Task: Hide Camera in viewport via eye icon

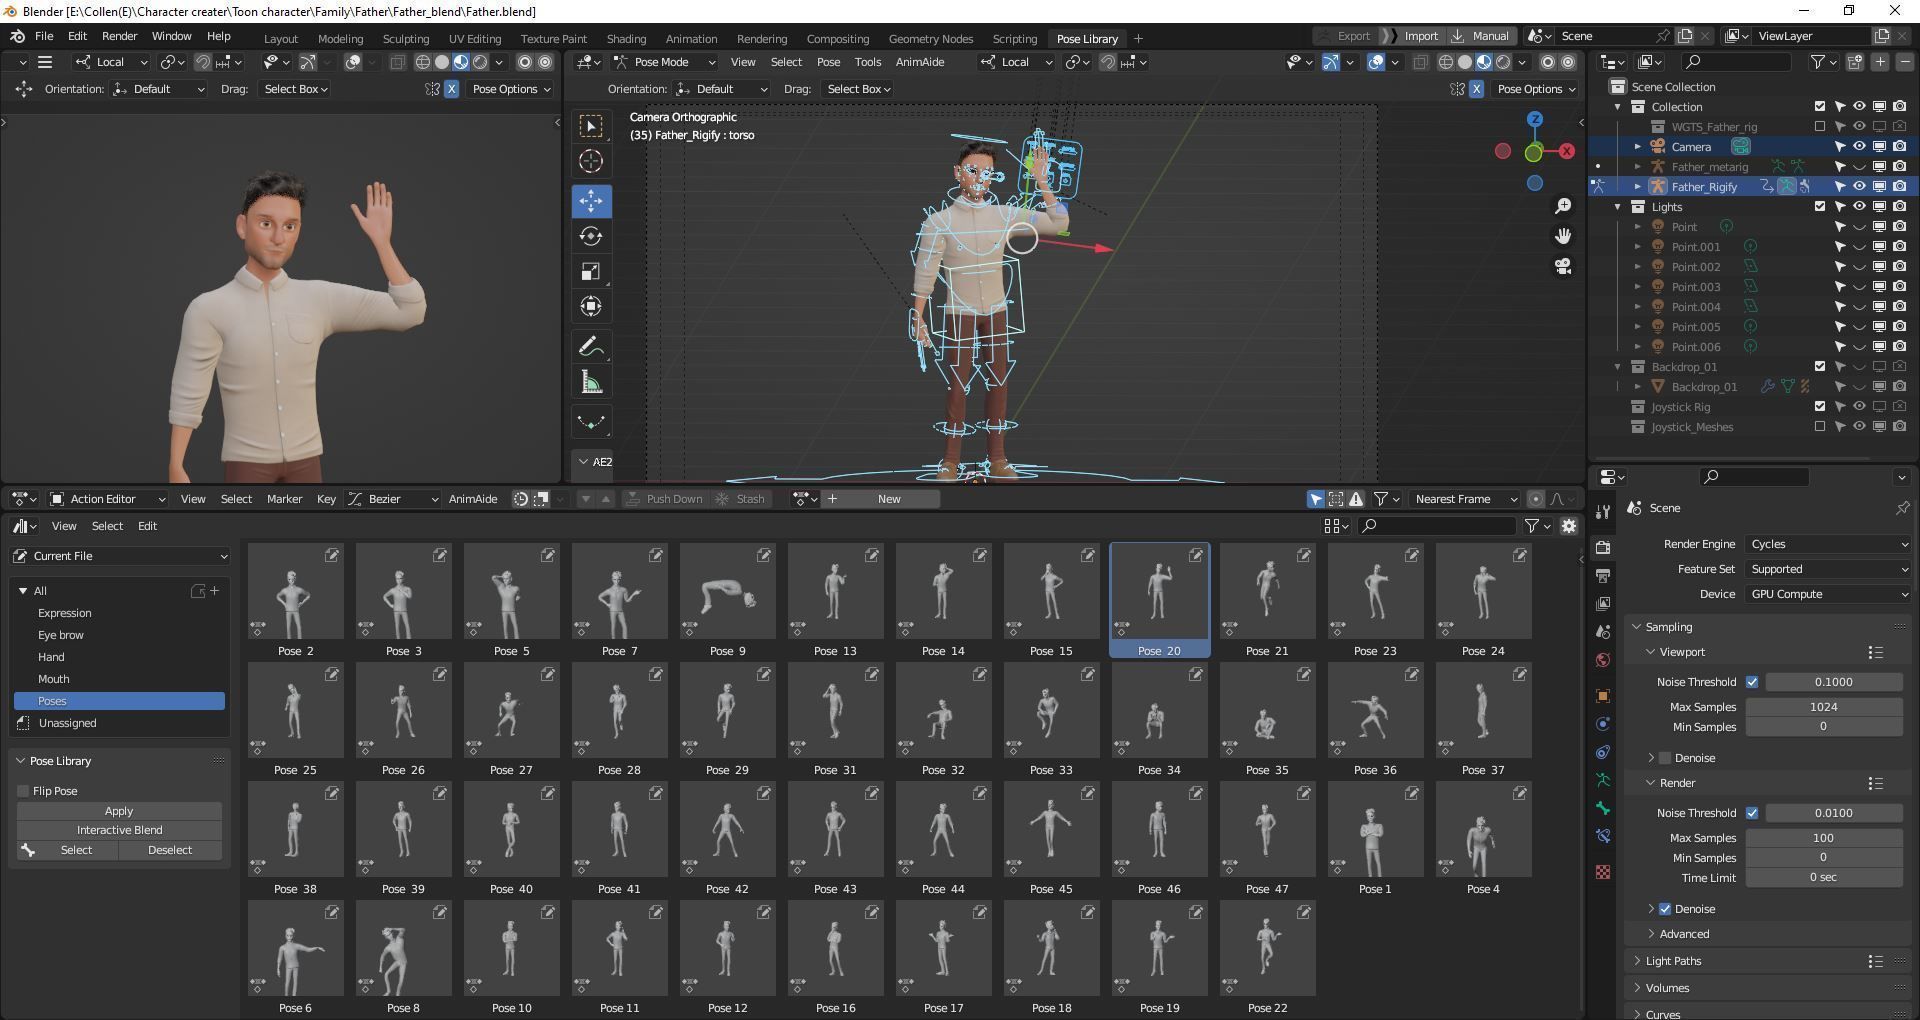Action: point(1859,146)
